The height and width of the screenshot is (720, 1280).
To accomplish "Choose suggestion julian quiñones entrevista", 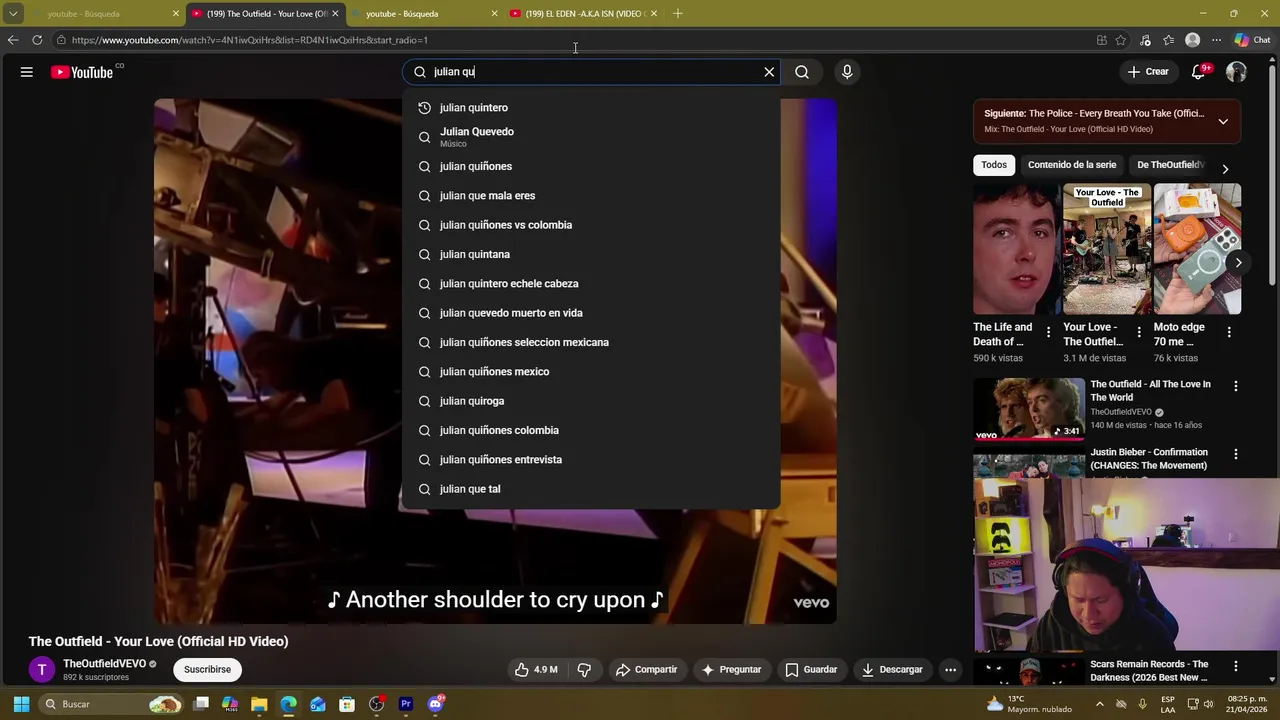I will (591, 460).
